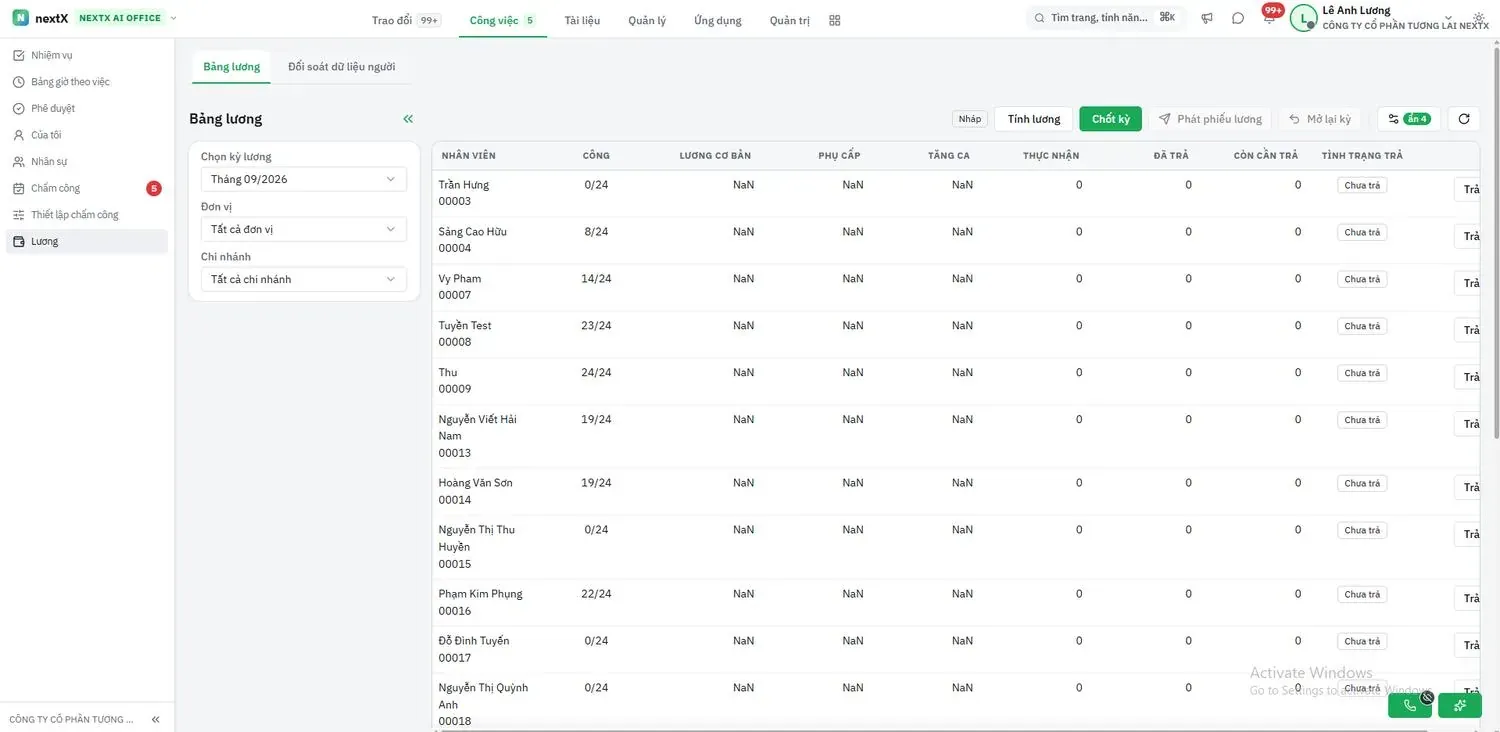Open the apps grid icon beside Quản trị
This screenshot has height=732, width=1500.
pos(835,20)
